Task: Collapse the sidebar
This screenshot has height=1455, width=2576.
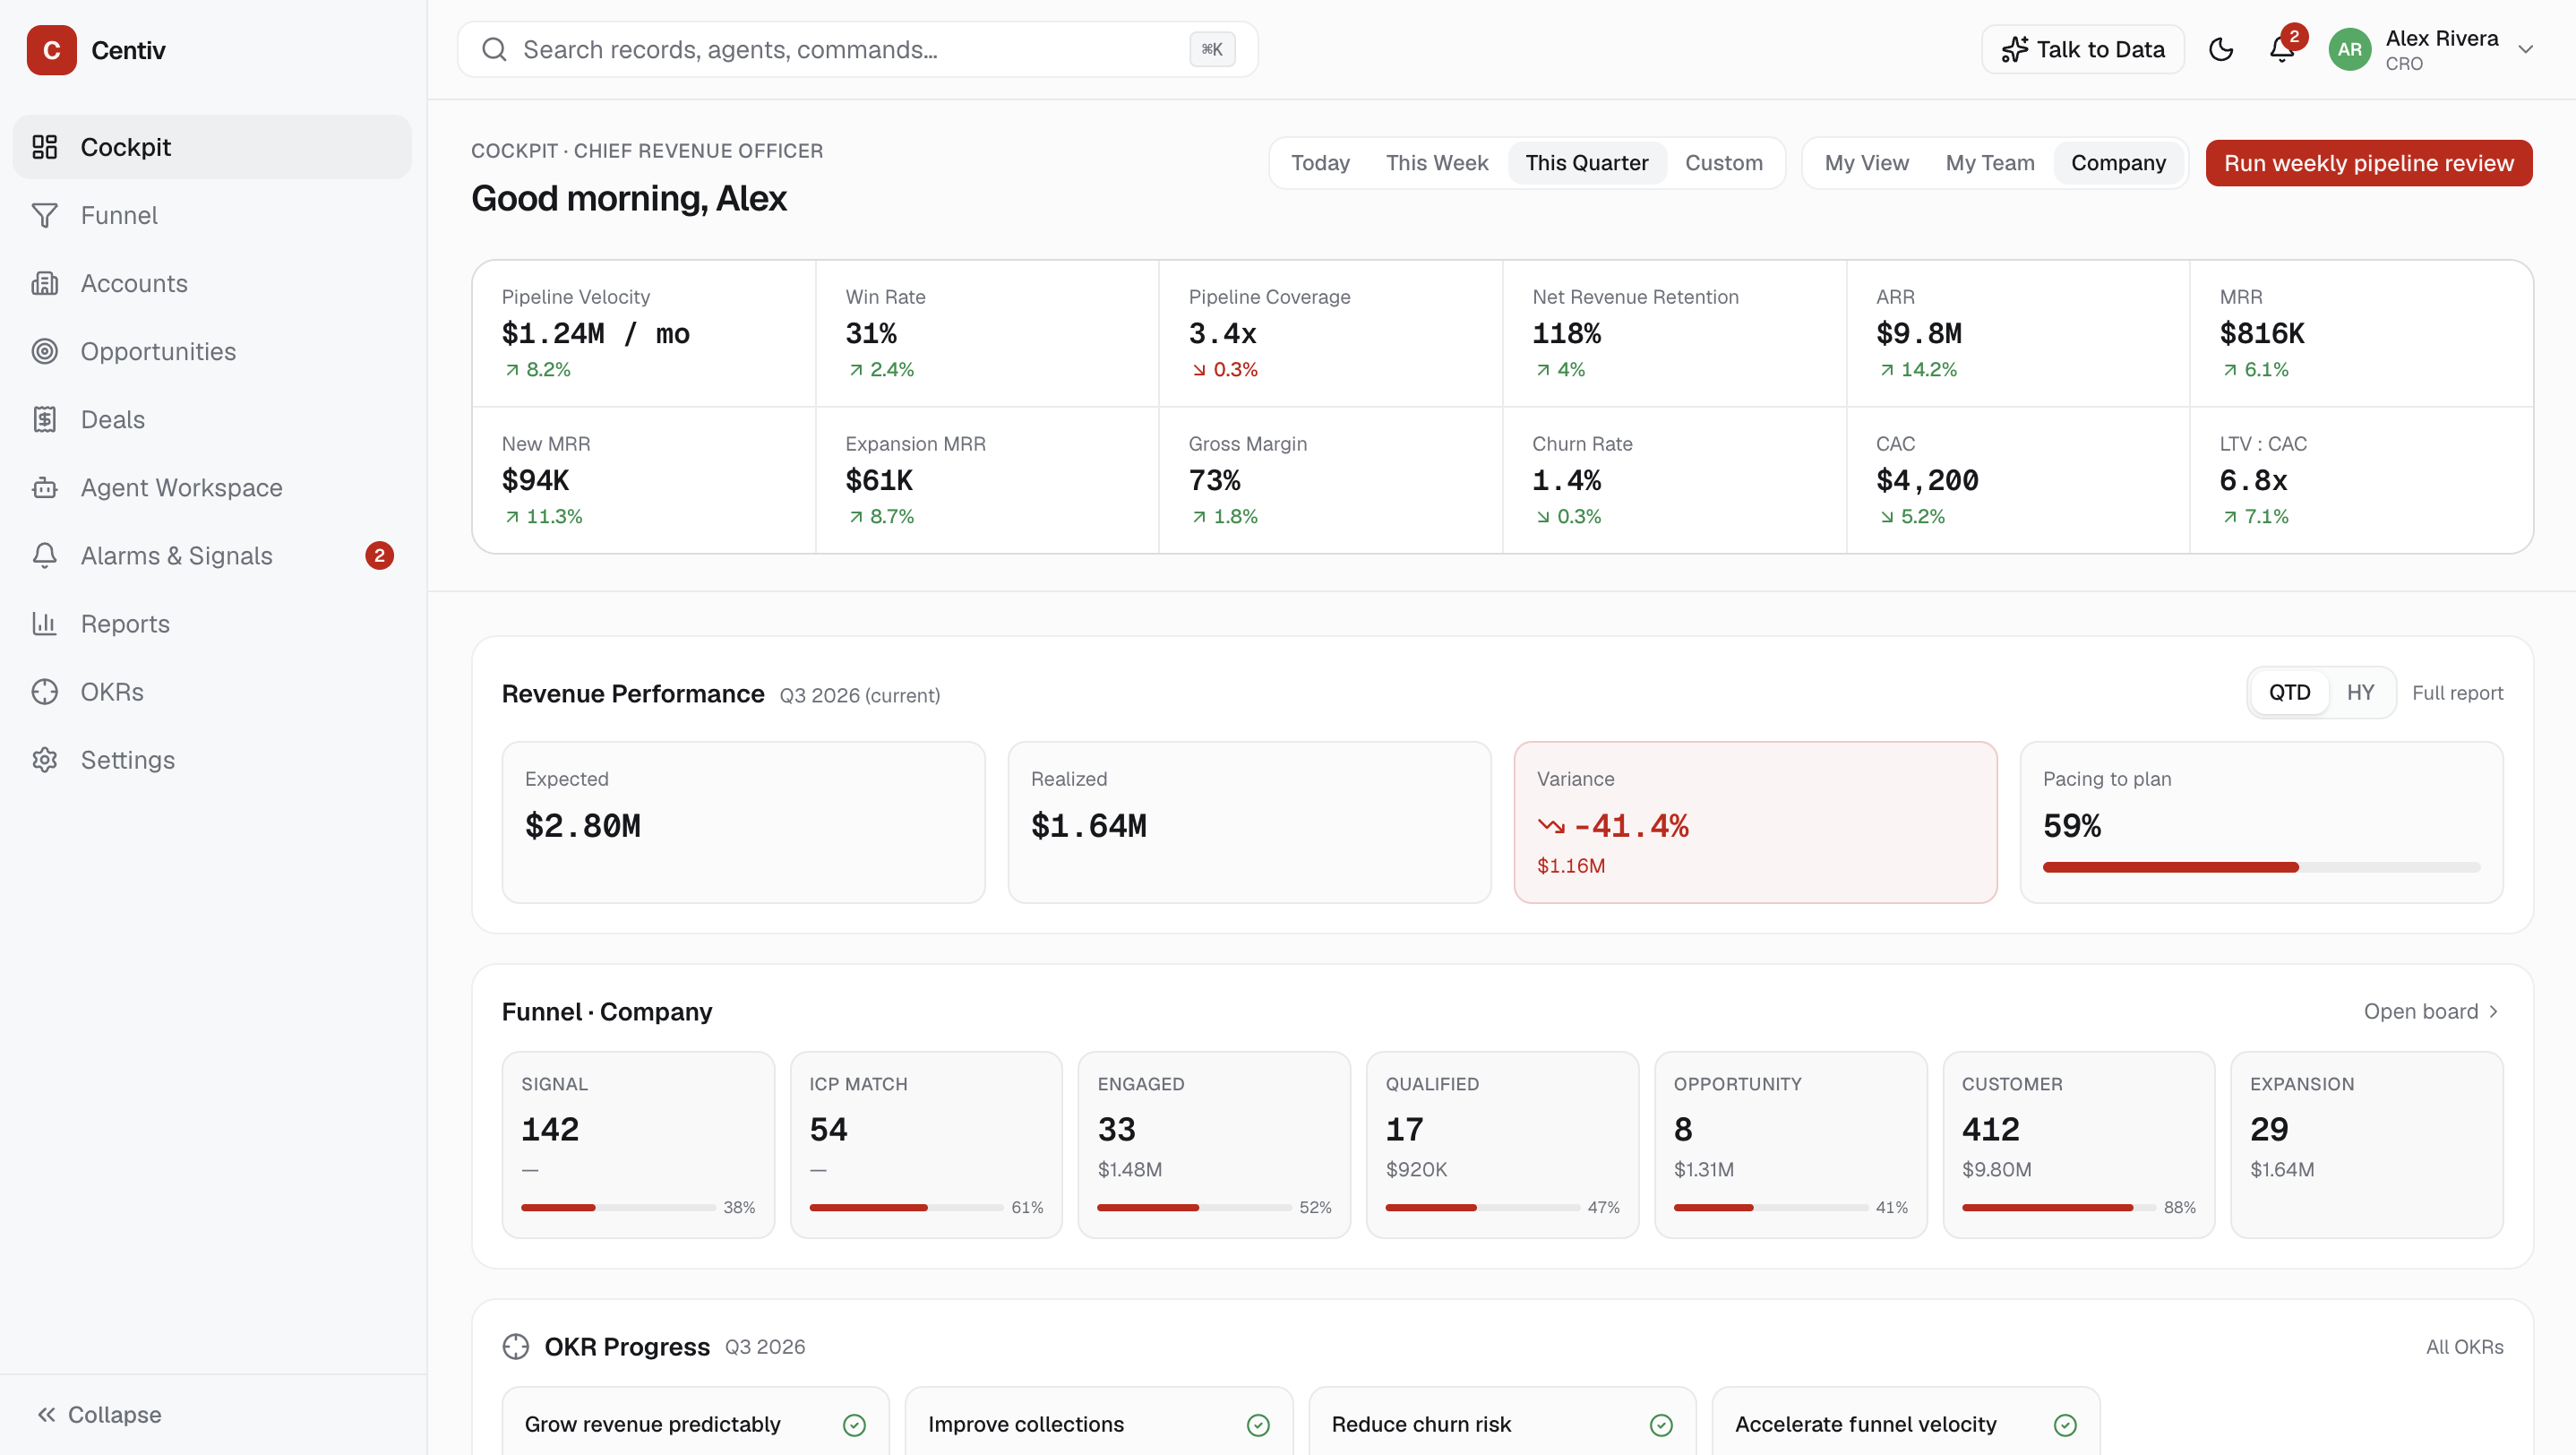Action: coord(100,1414)
